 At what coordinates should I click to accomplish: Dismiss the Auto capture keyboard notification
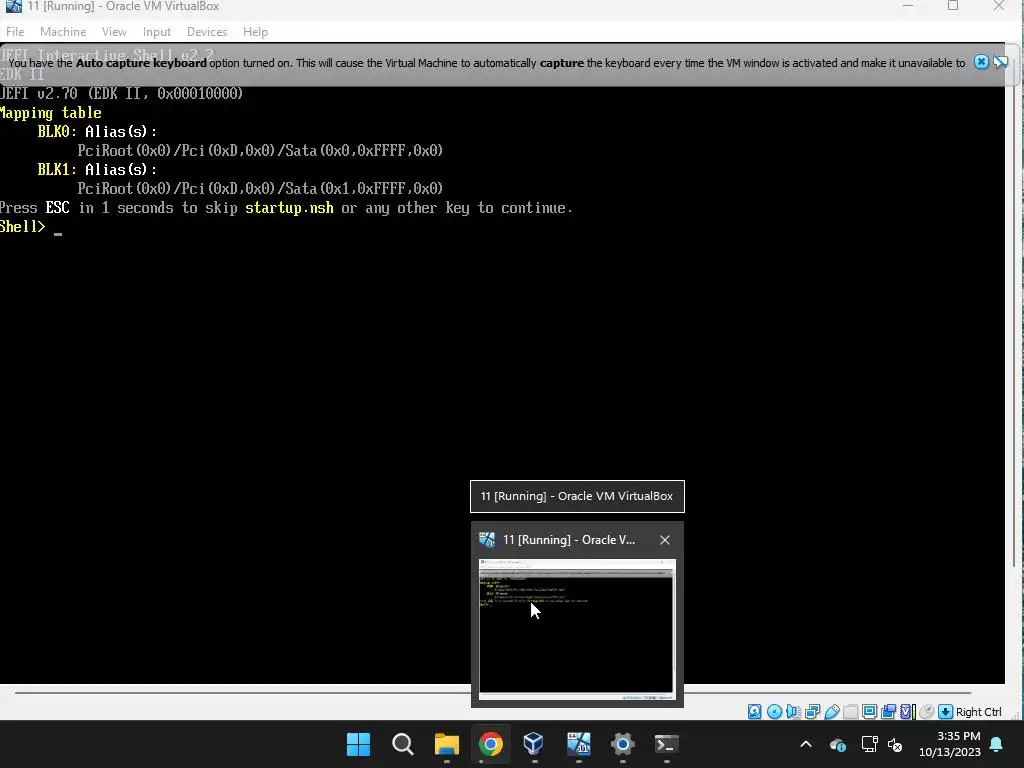point(981,62)
